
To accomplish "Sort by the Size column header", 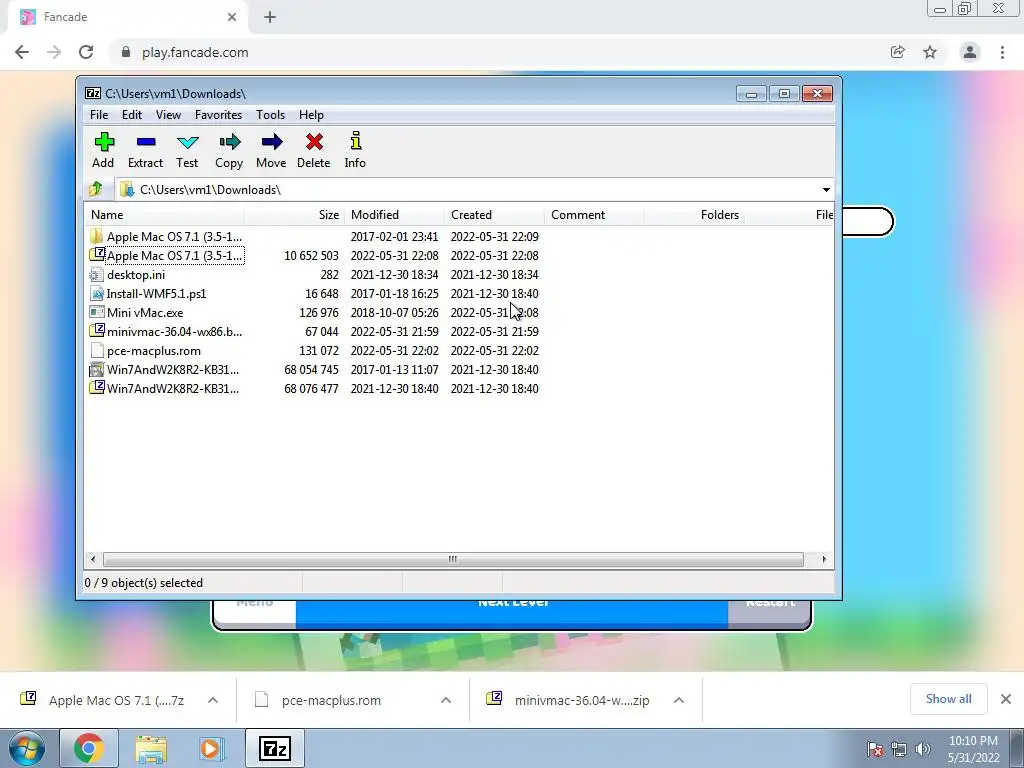I will pos(295,215).
